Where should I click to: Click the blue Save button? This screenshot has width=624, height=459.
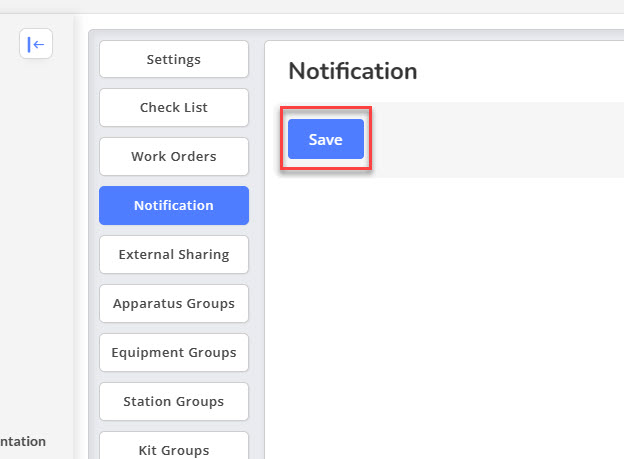pyautogui.click(x=326, y=139)
